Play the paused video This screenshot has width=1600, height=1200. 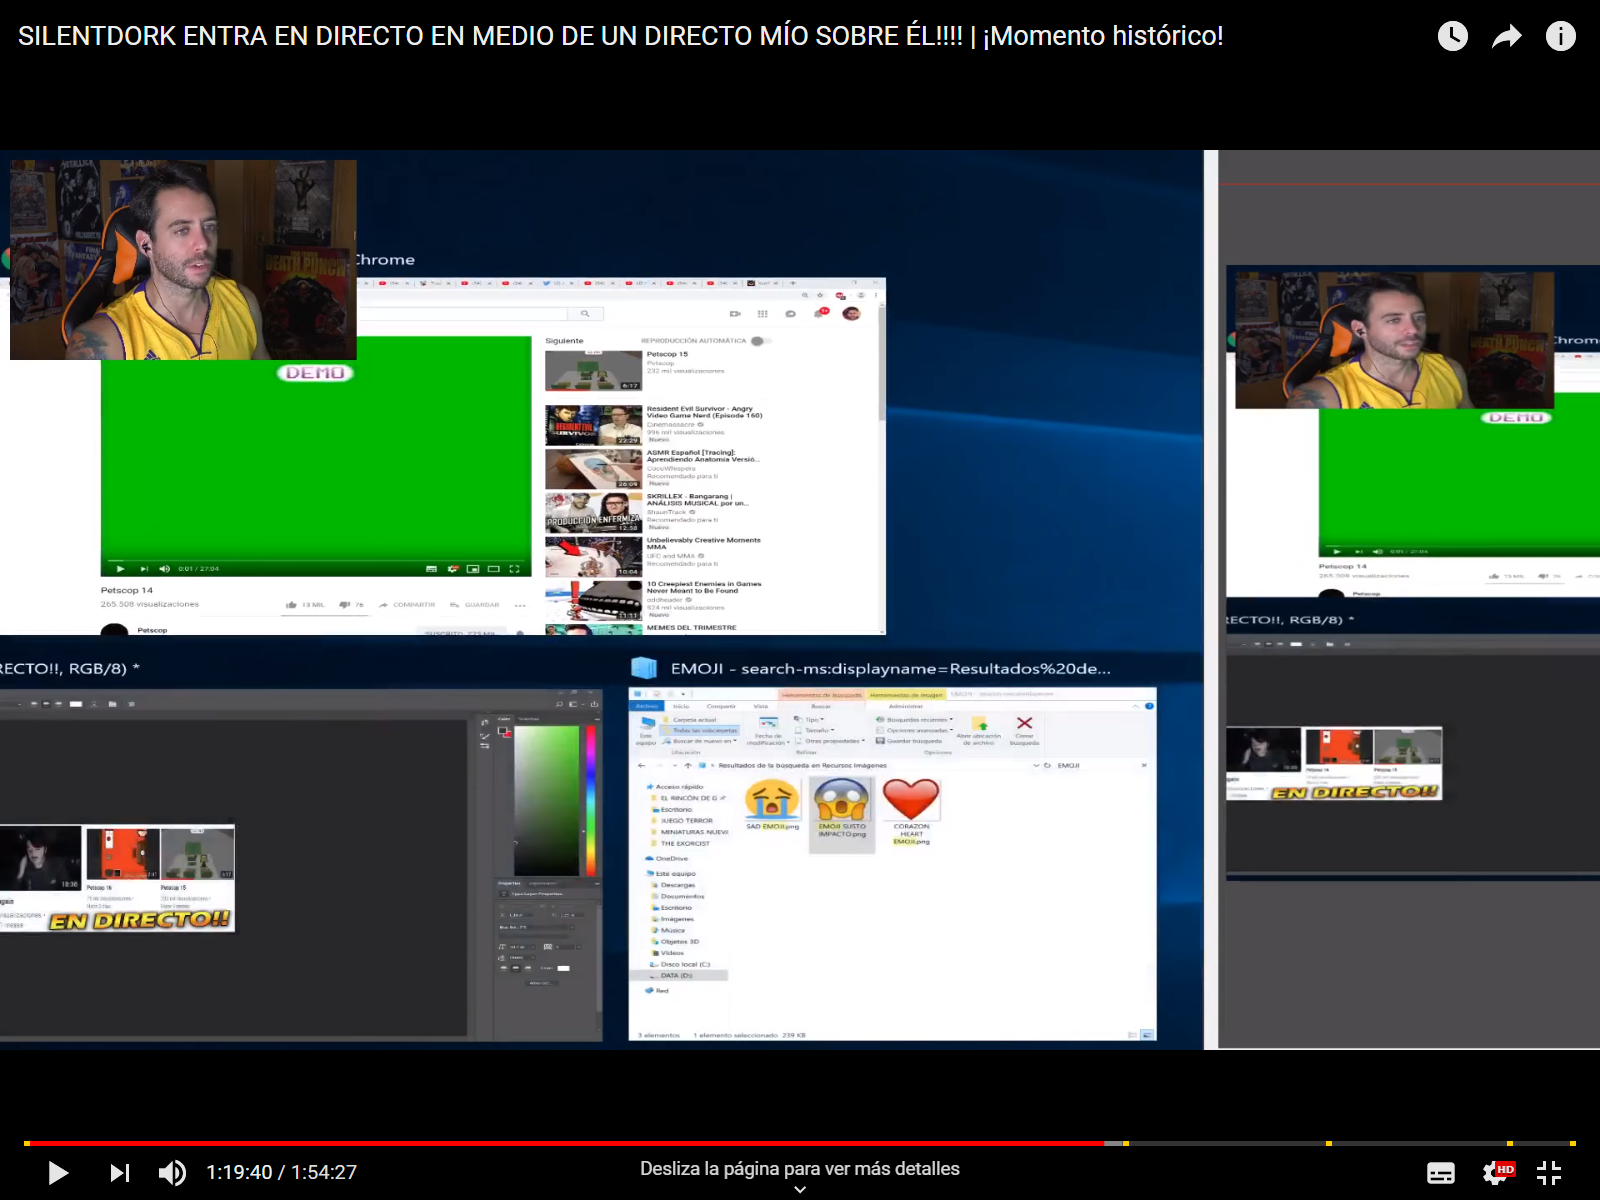(58, 1172)
